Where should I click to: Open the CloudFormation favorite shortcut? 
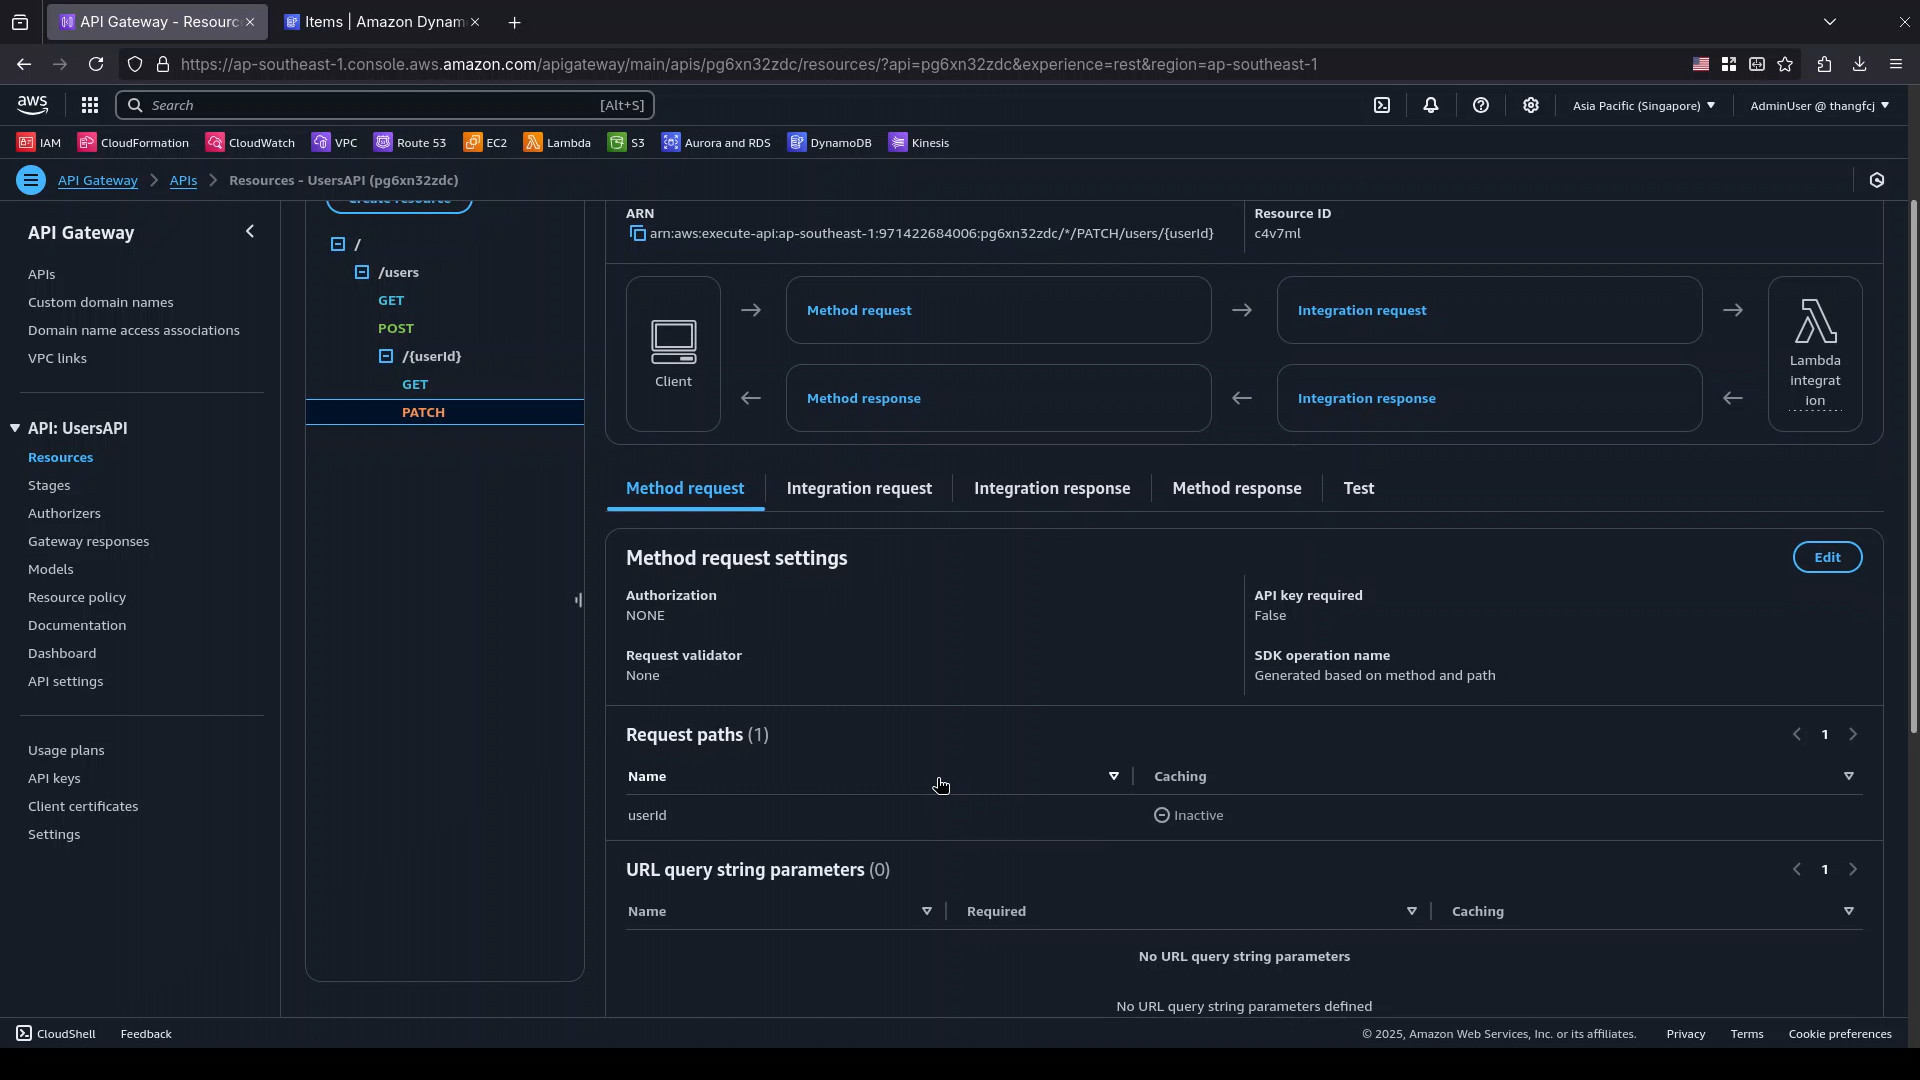coord(134,143)
